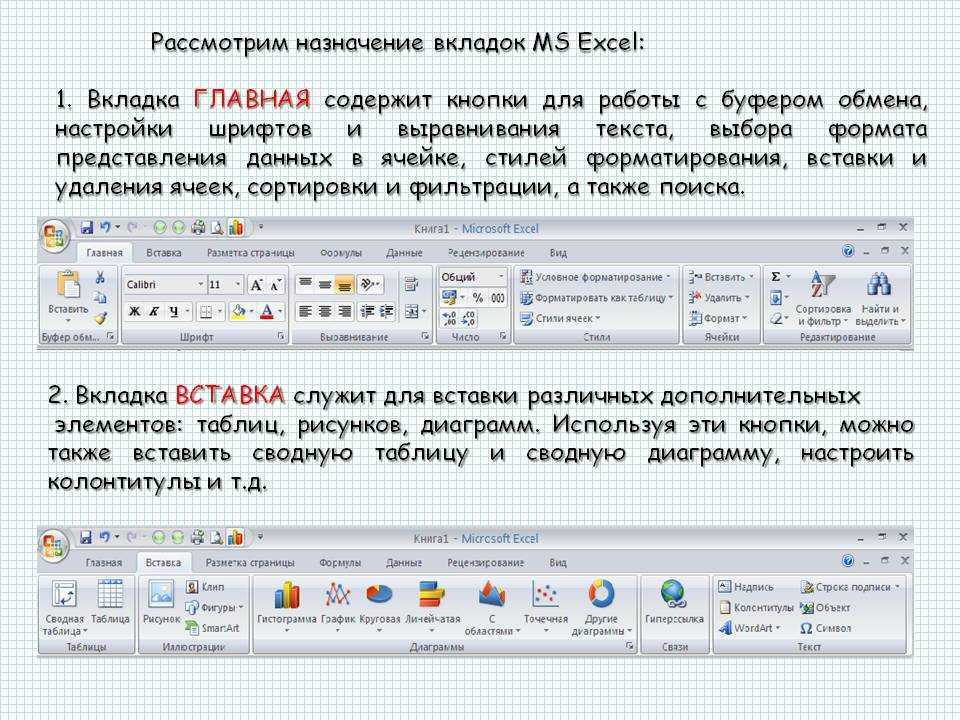The height and width of the screenshot is (720, 960).
Task: Toggle Italic (К) formatting
Action: click(154, 312)
